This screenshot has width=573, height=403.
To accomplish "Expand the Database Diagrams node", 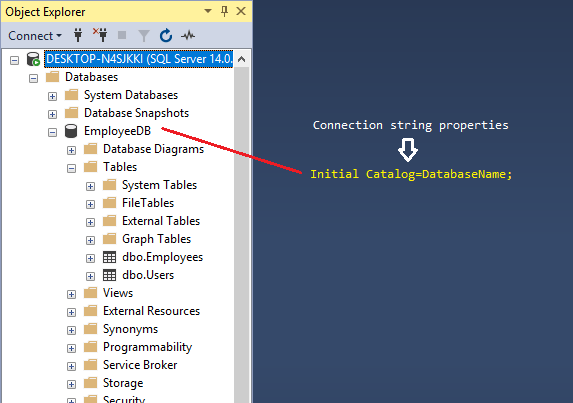I will [72, 150].
